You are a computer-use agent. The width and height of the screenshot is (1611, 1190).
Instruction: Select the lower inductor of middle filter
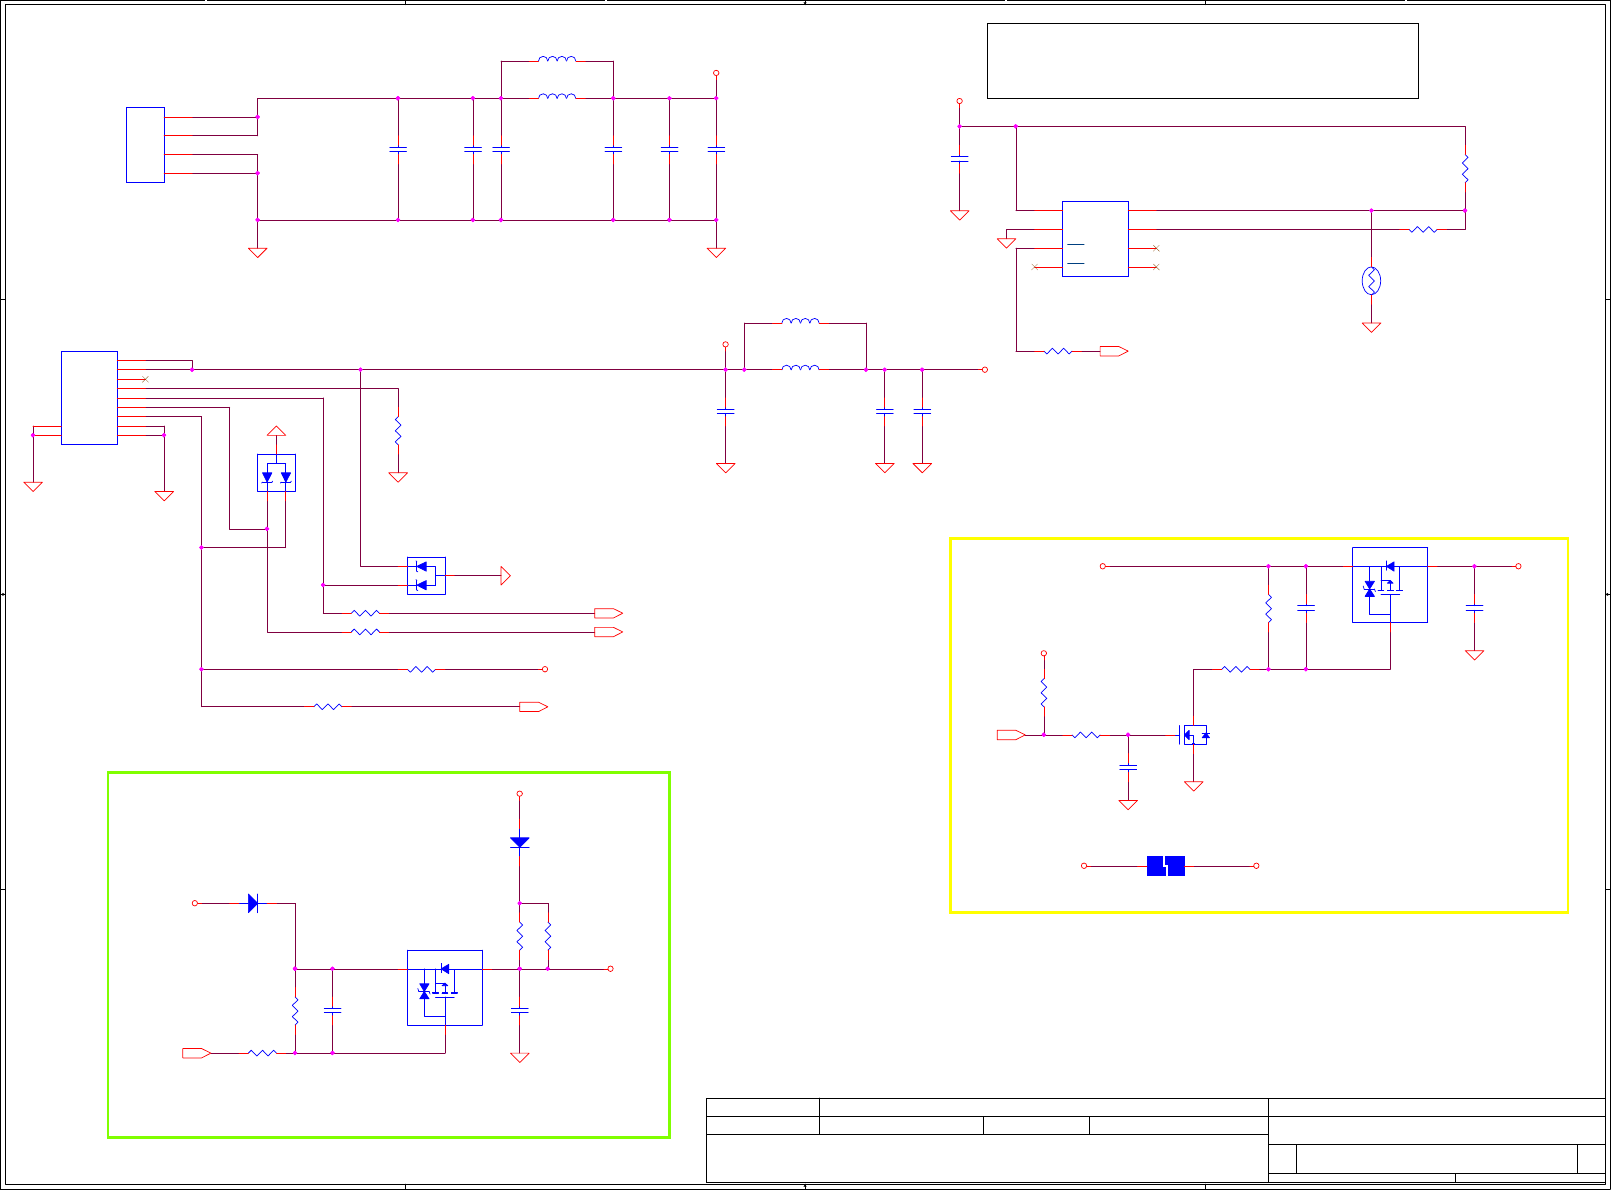coord(800,368)
